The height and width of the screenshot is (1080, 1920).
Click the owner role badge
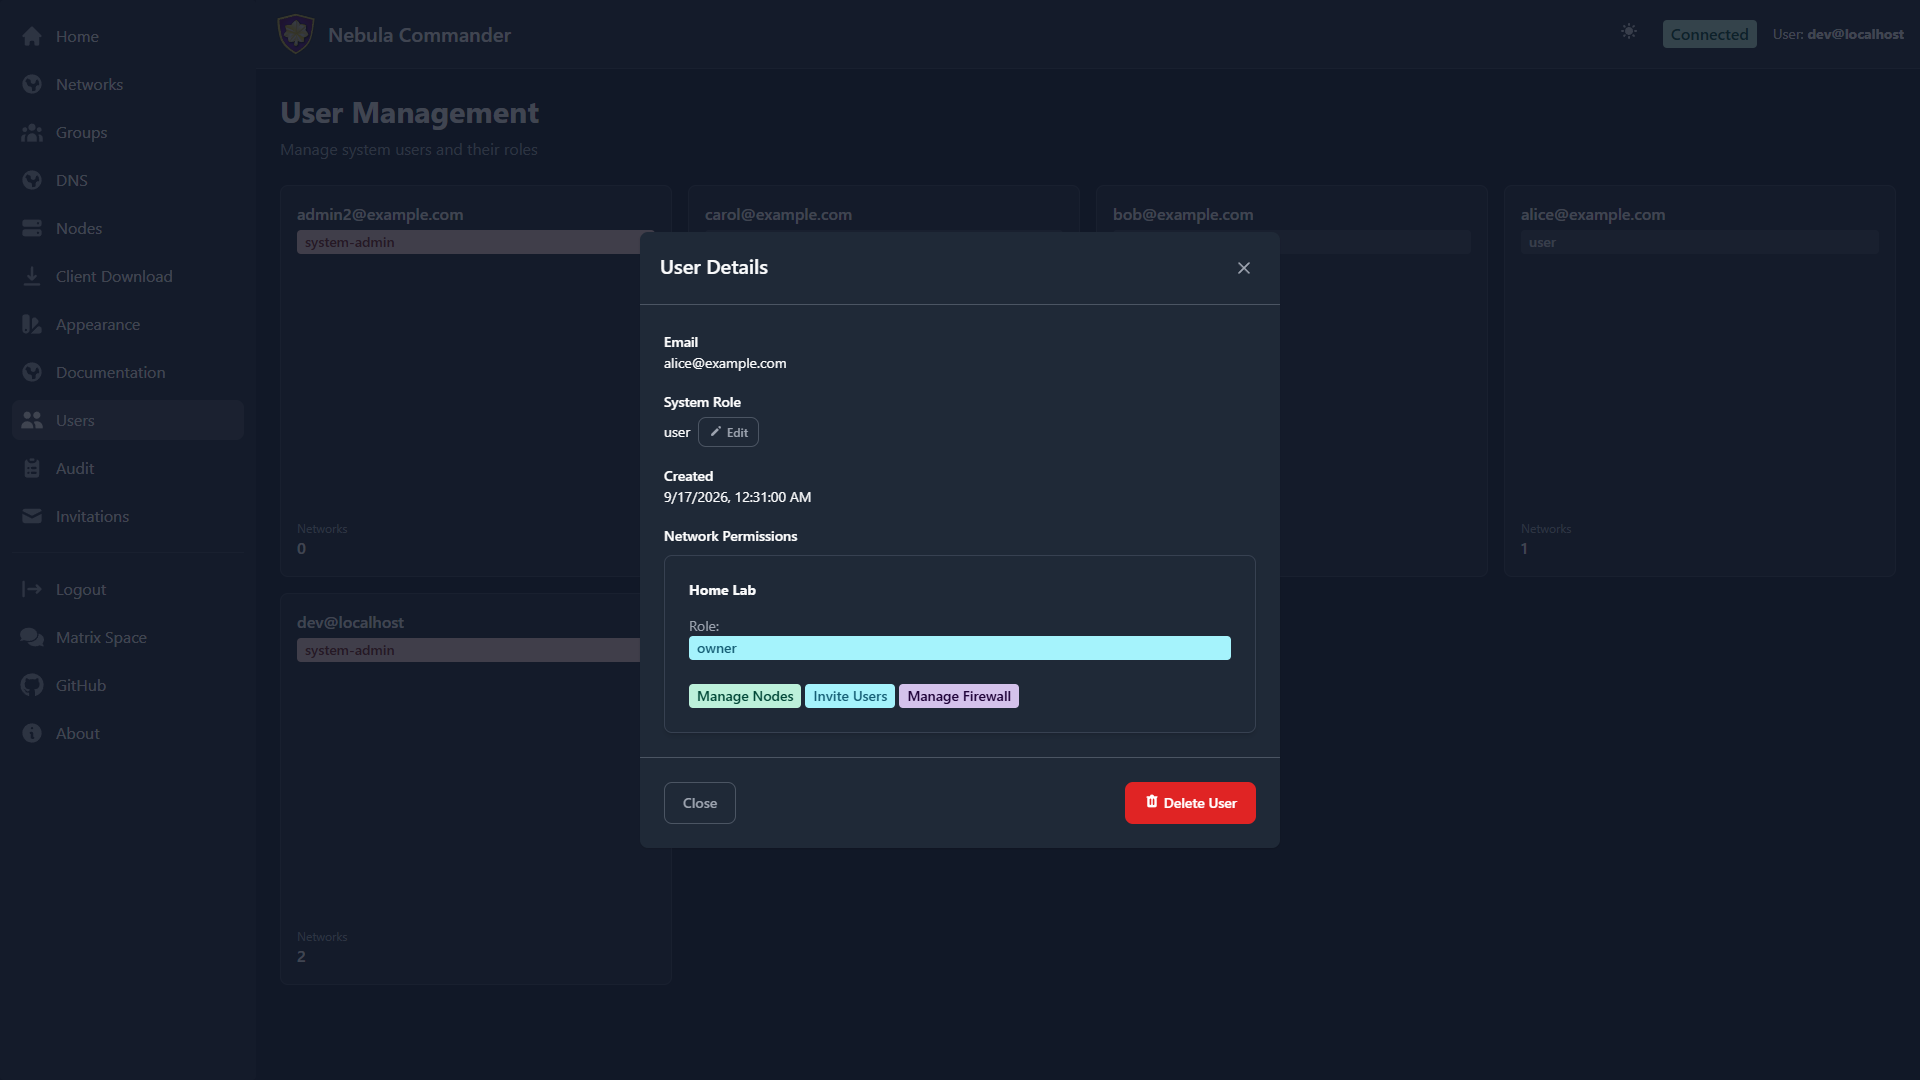[960, 648]
